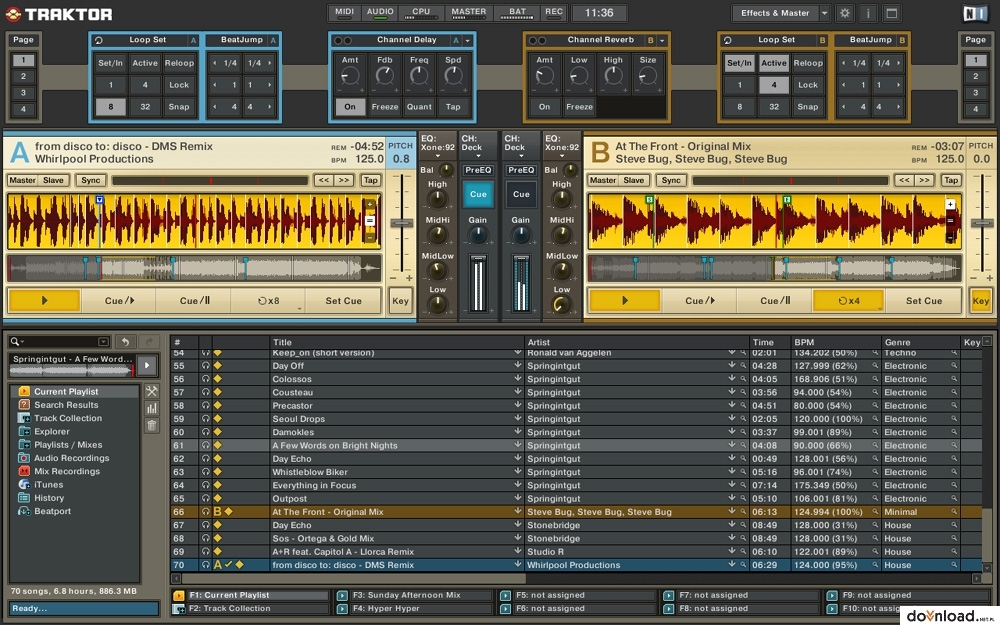Image resolution: width=1000 pixels, height=625 pixels.
Task: Turn off the Channel Delay On button
Action: 350,107
